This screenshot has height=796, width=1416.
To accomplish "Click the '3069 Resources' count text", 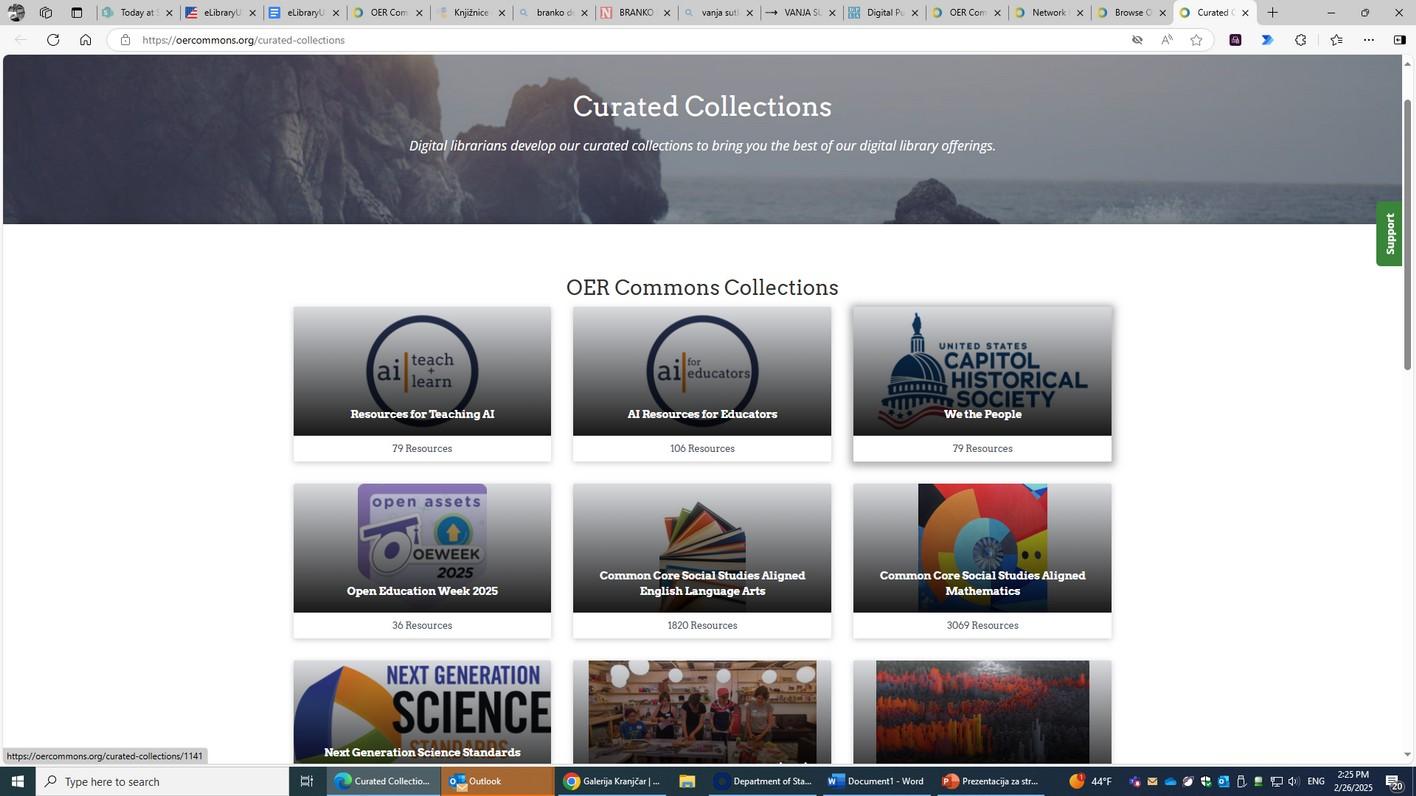I will [x=982, y=626].
